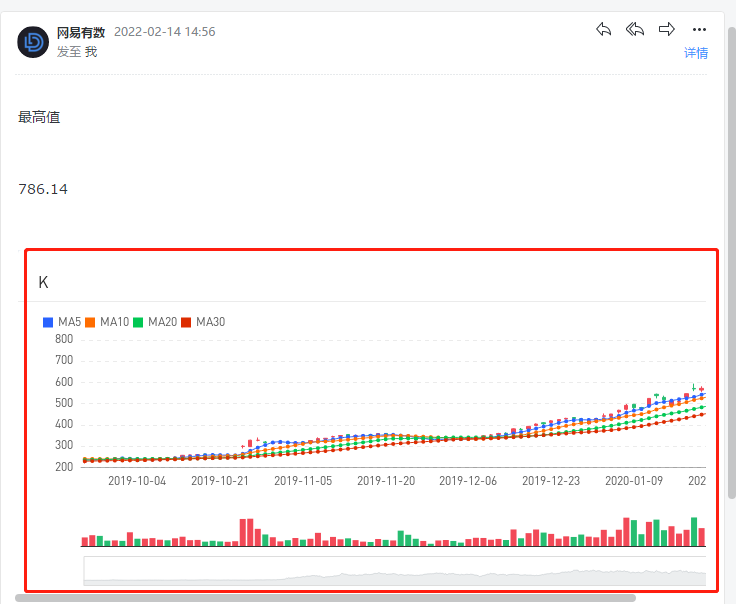Click the red MA30 color square

point(186,322)
